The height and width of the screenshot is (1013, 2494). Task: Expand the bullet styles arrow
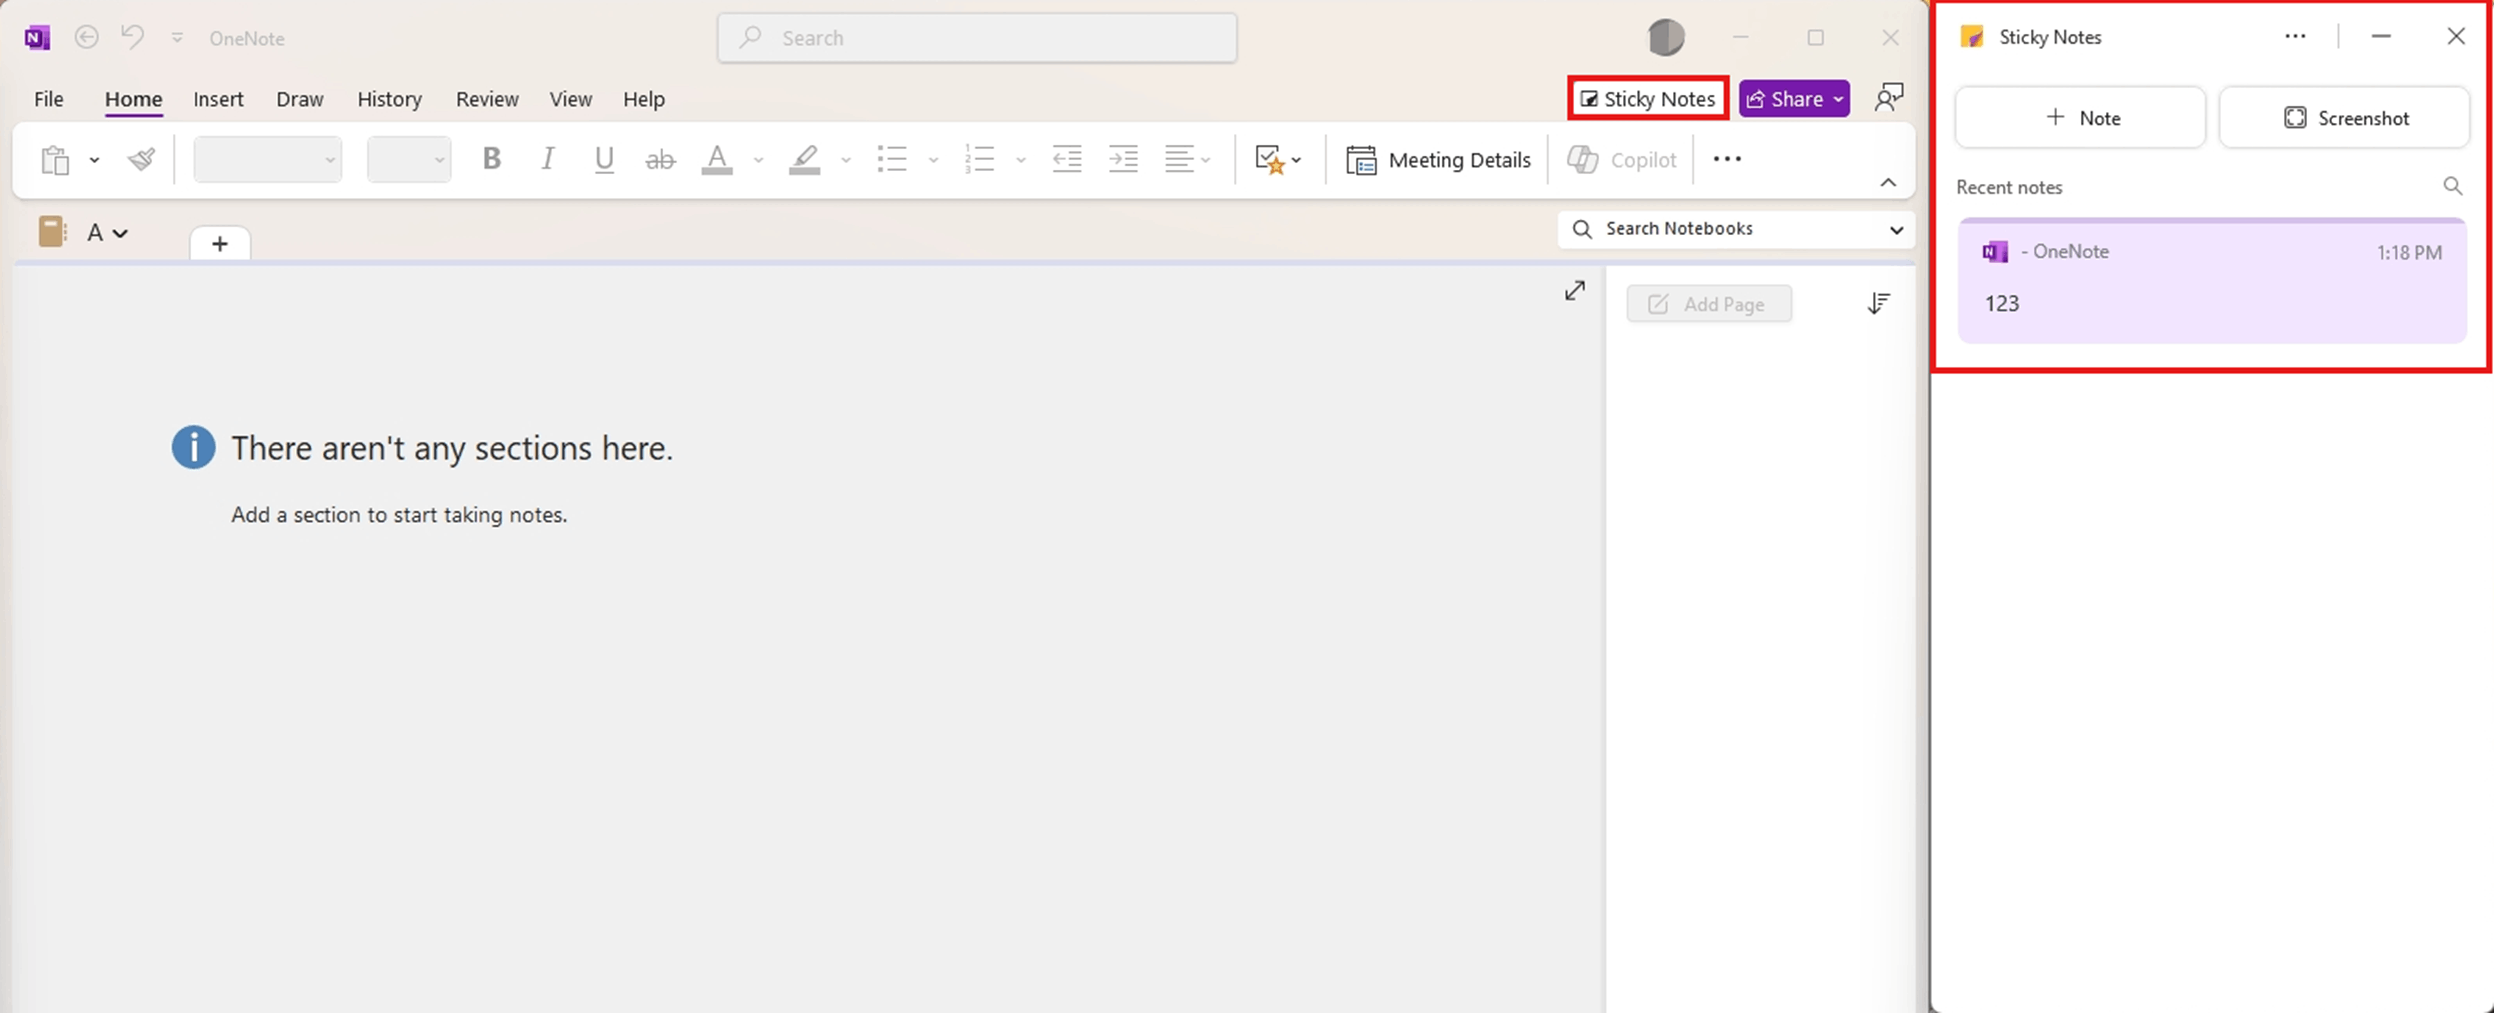click(x=933, y=160)
